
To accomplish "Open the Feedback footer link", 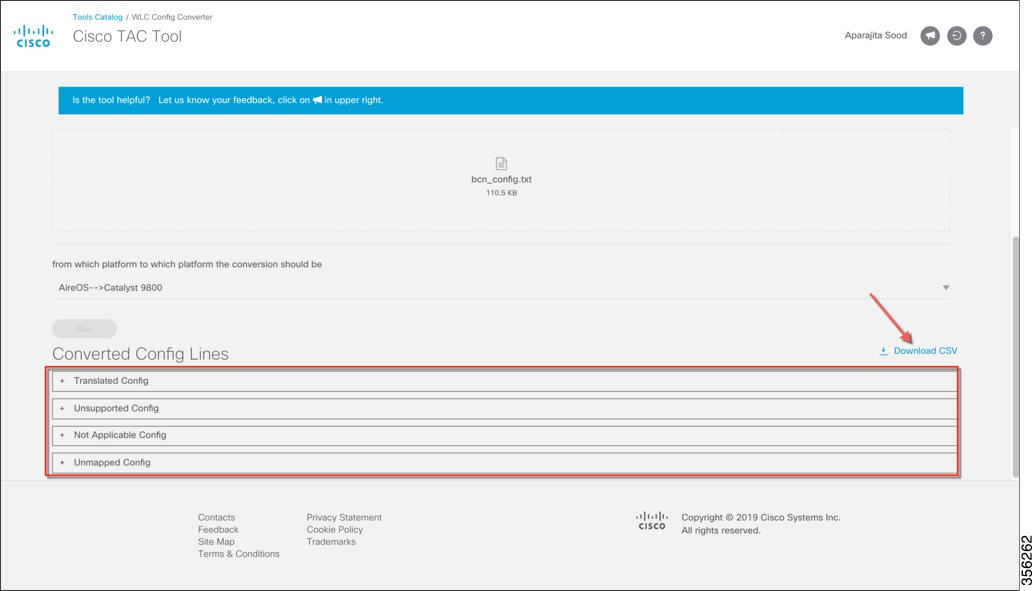I will point(218,530).
